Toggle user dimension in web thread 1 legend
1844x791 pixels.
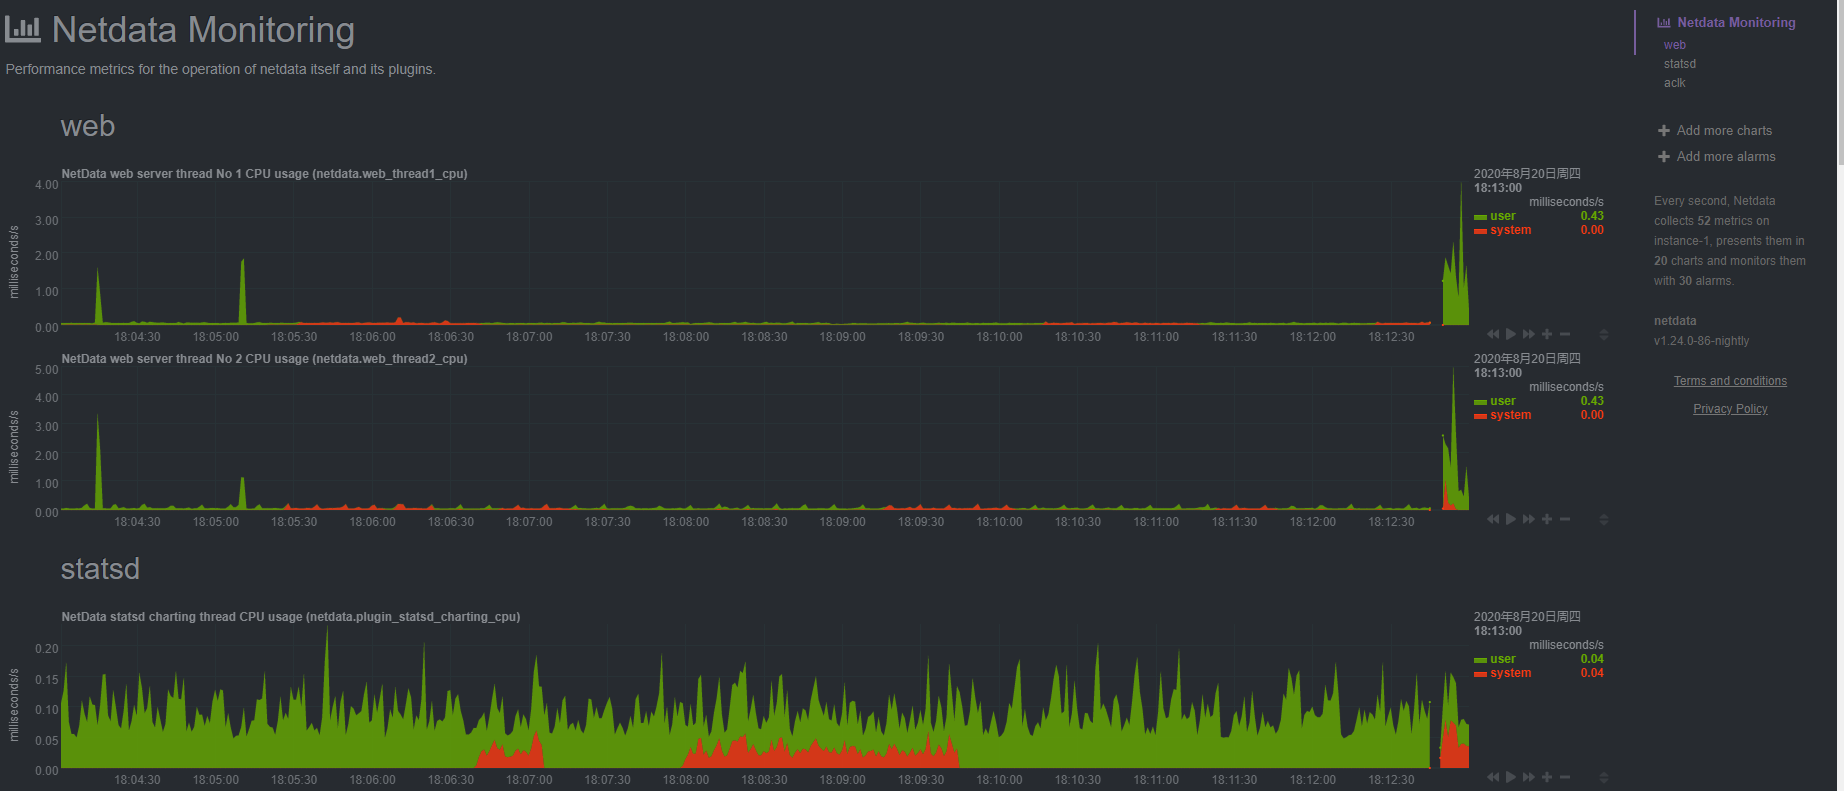pos(1502,216)
